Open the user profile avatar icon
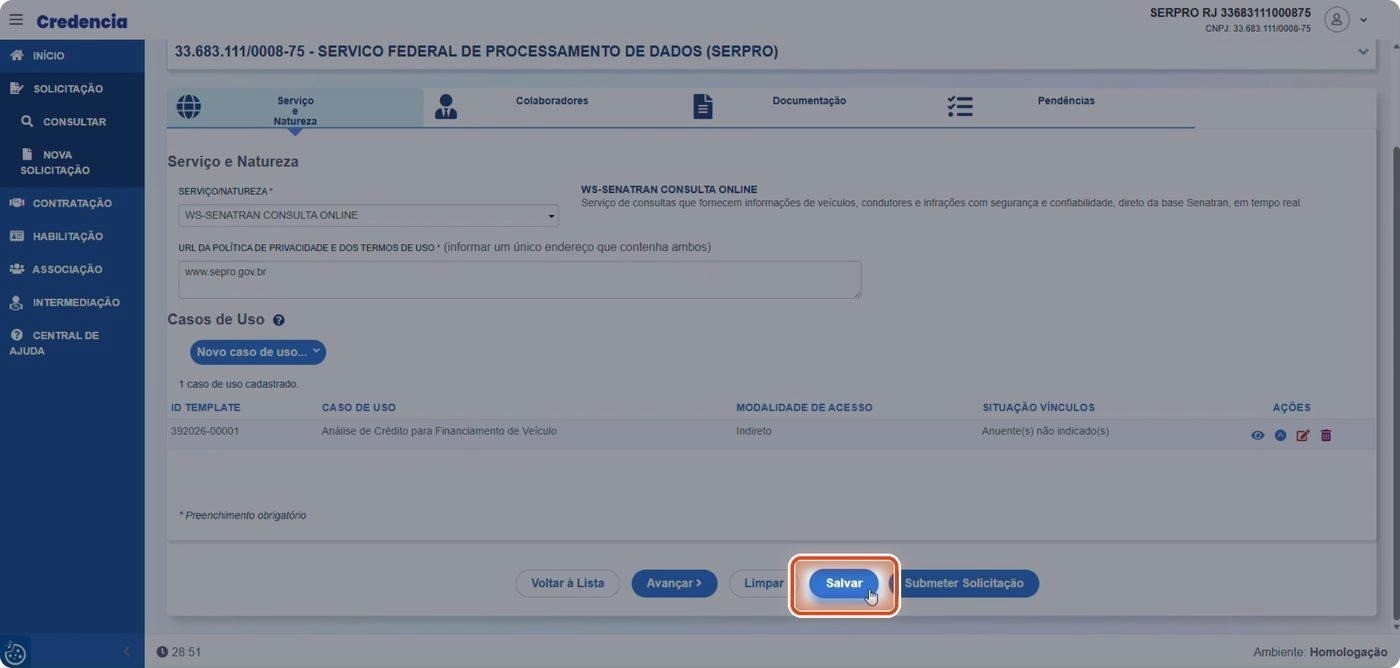 [1336, 20]
